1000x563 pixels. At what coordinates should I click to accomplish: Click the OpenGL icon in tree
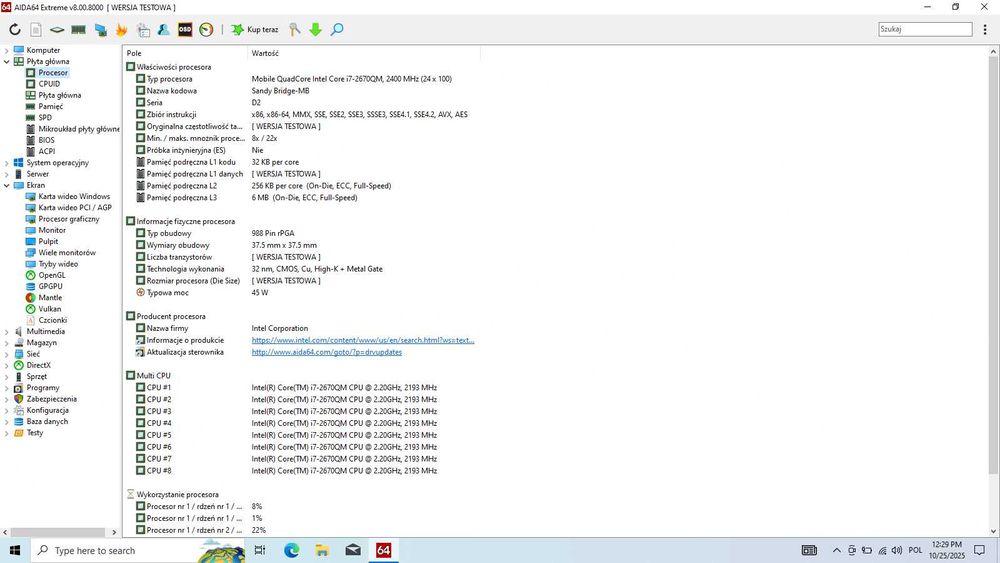[30, 275]
